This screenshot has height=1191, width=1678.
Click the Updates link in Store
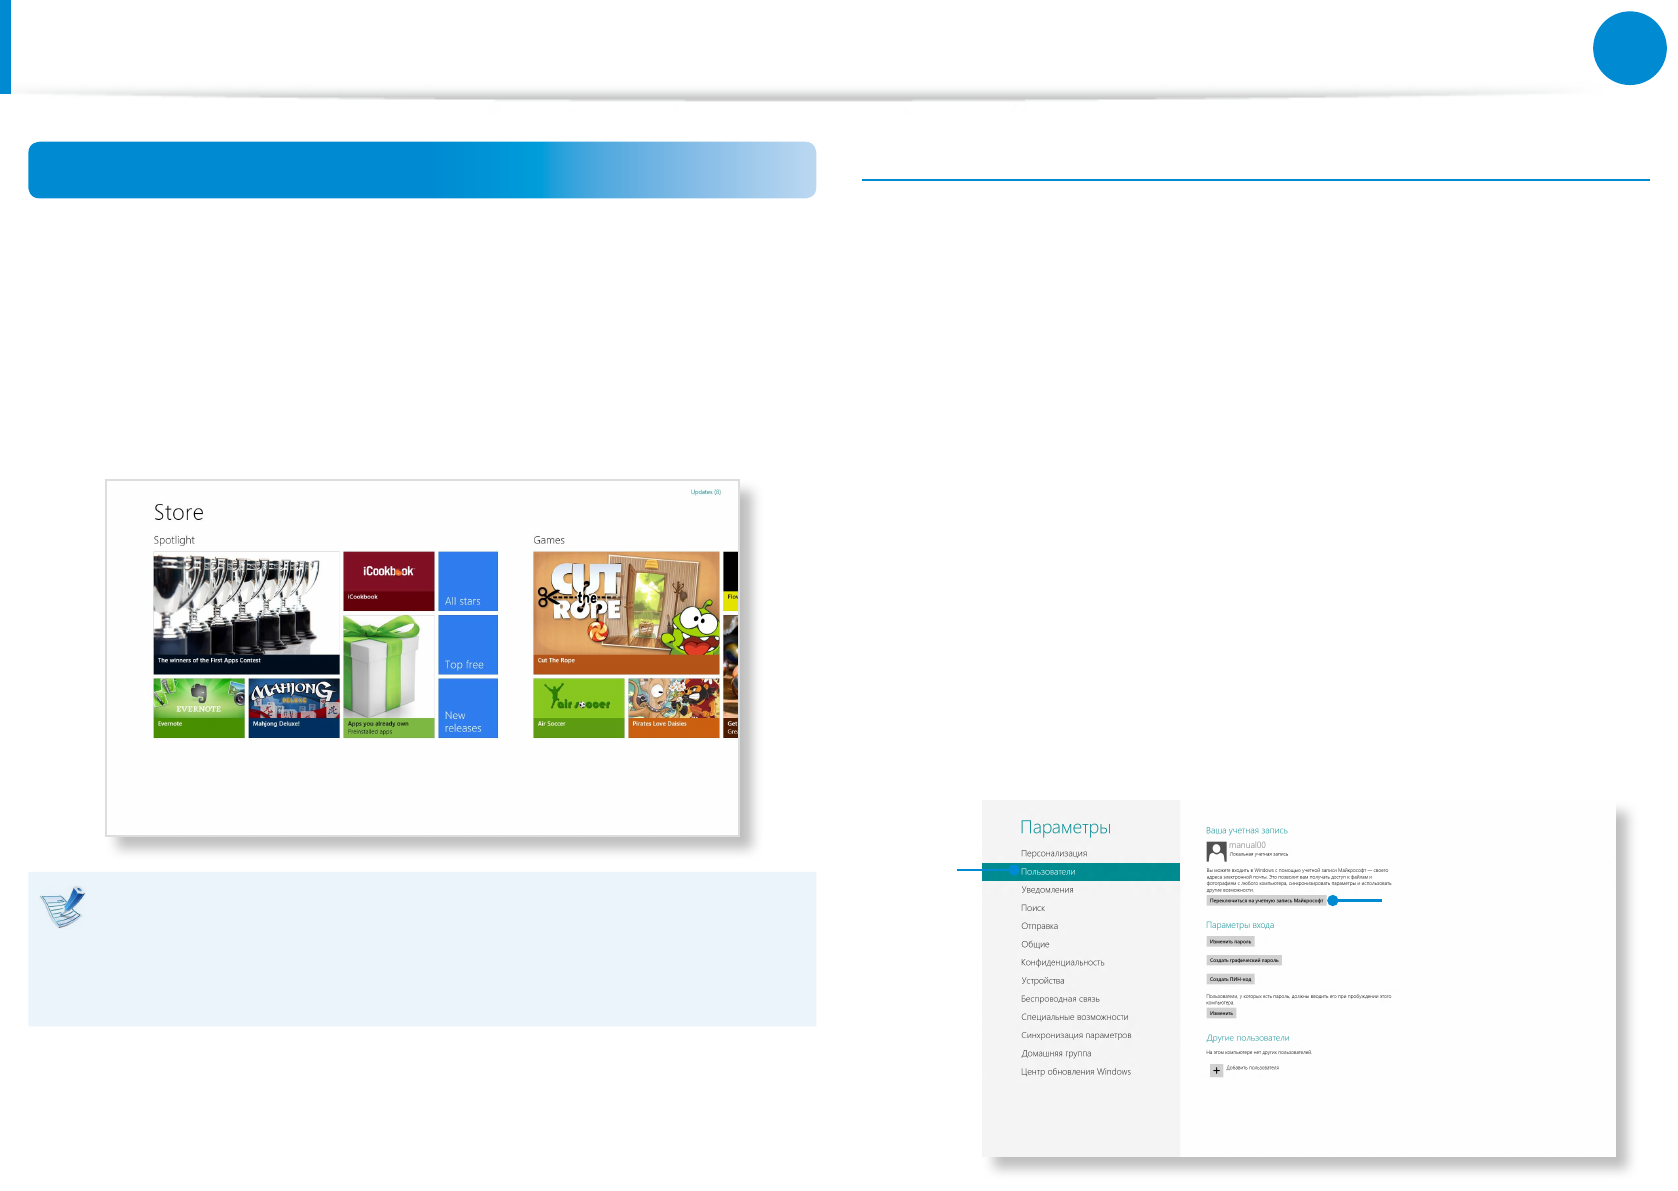tap(705, 492)
